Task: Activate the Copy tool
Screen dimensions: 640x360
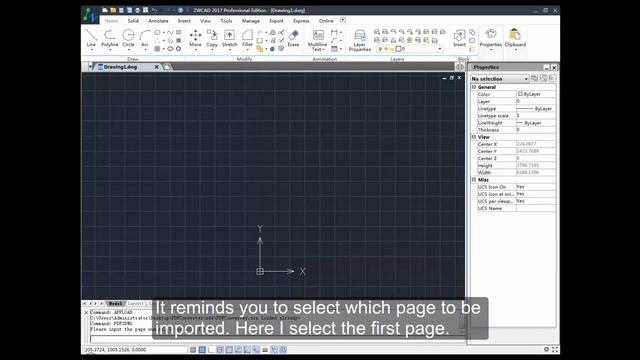Action: (211, 38)
